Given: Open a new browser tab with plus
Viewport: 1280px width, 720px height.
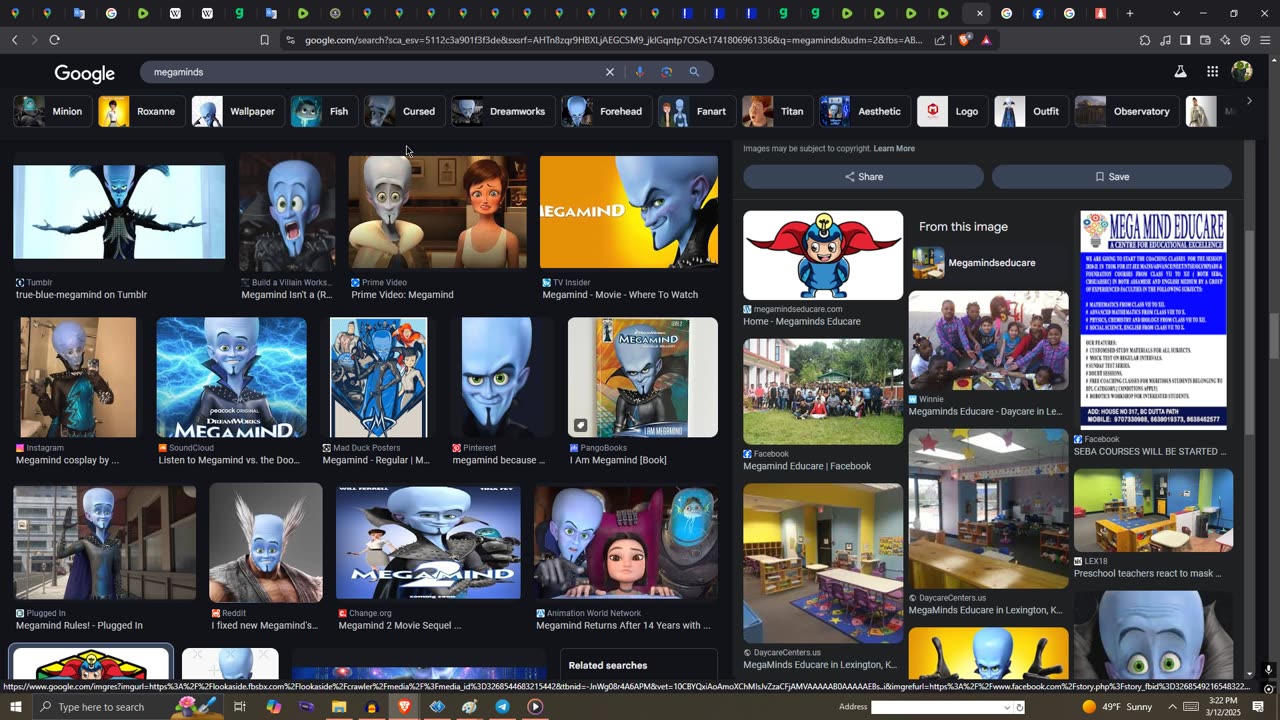Looking at the screenshot, I should [x=1130, y=13].
